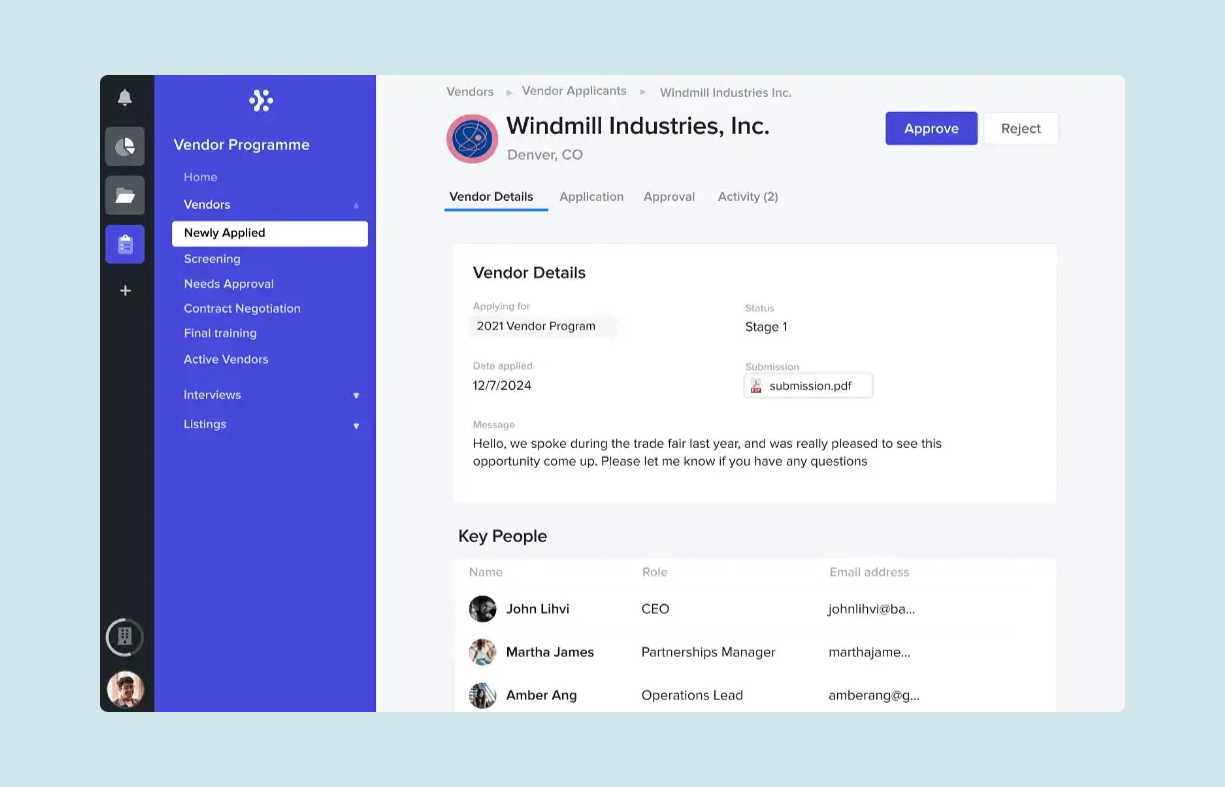The height and width of the screenshot is (787, 1225).
Task: Select Newly Applied in the sidebar
Action: 270,233
